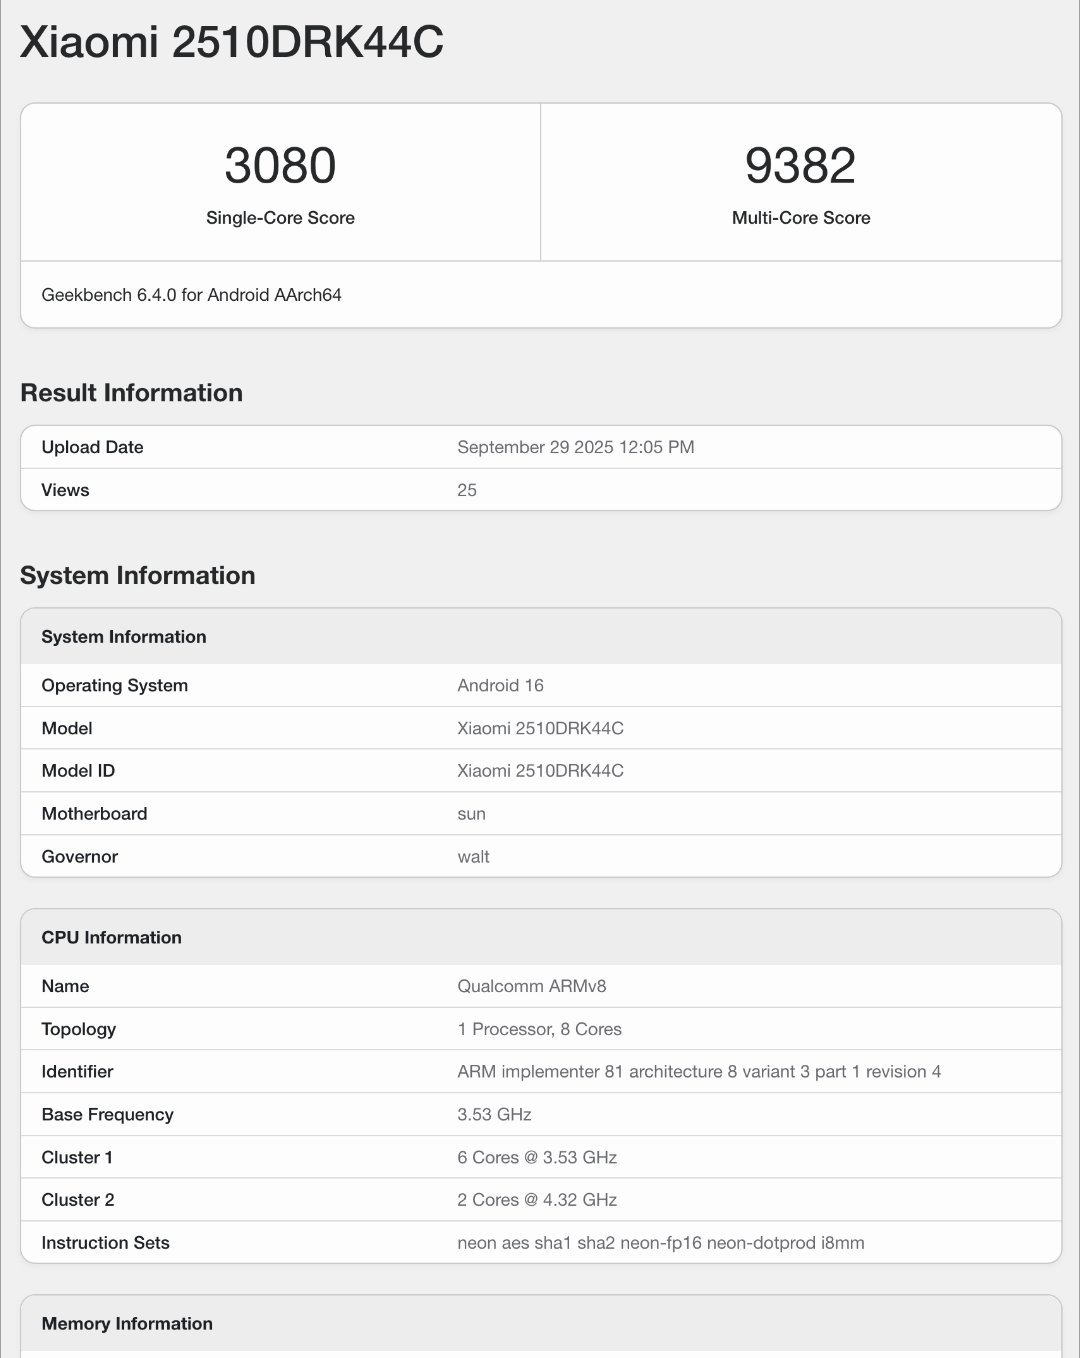Select the ARM implementer 81 identifier value
Screen dimensions: 1080x1358
pos(699,1072)
